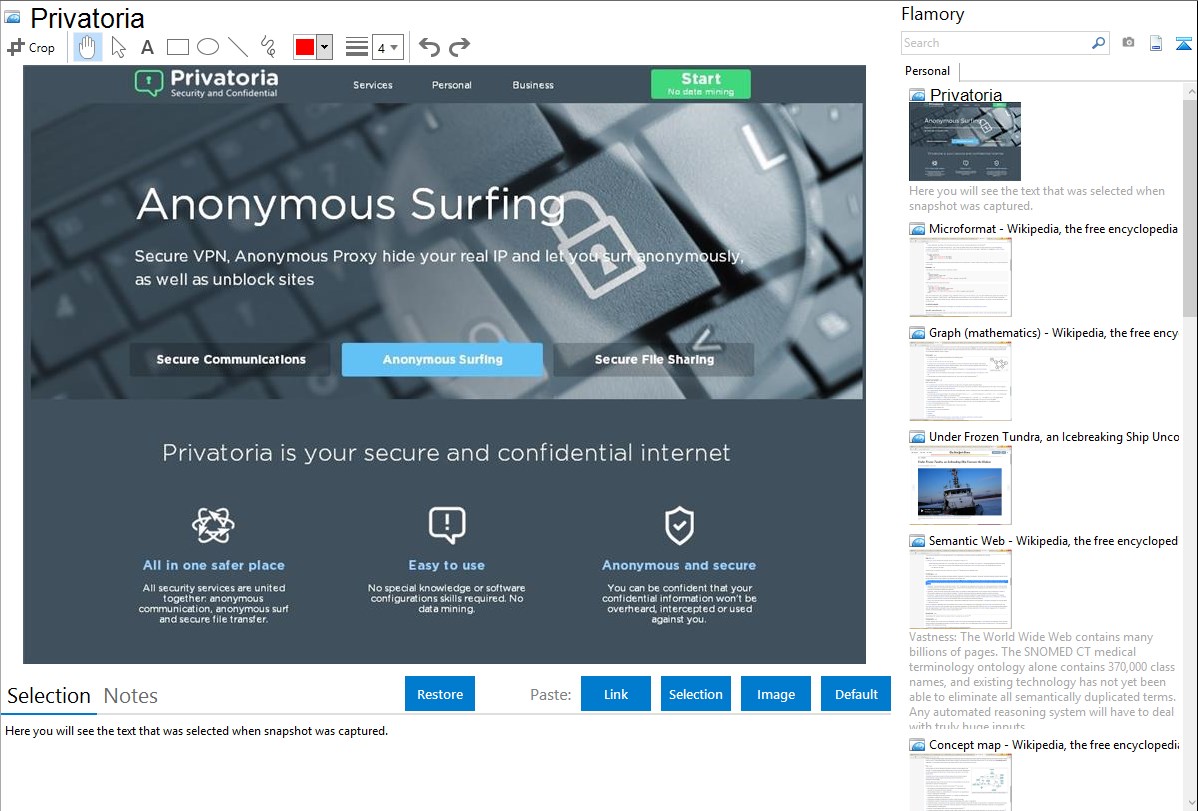Click the document page icon in Flamory
1198x811 pixels.
point(1156,43)
